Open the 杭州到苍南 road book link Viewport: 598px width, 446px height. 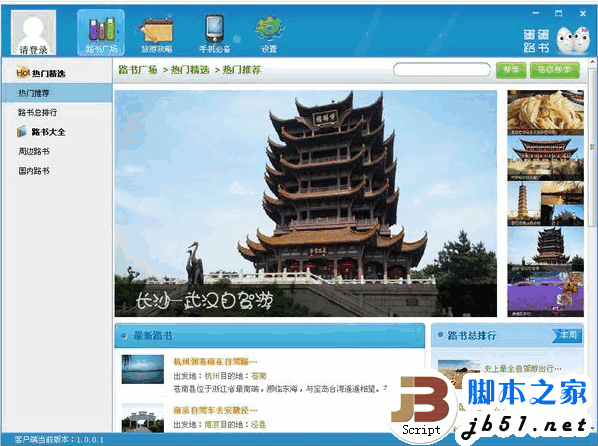tap(215, 361)
